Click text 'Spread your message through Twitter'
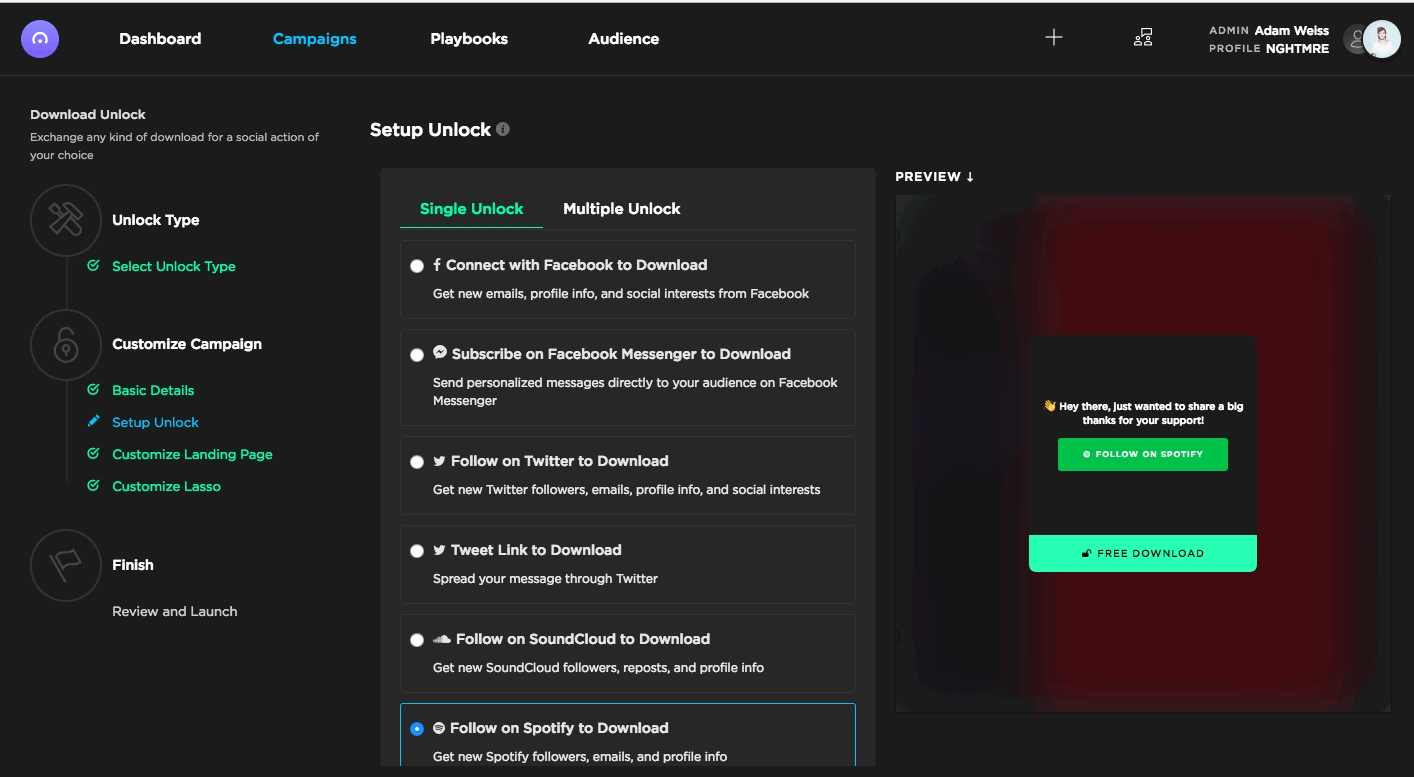This screenshot has width=1414, height=777. tap(545, 578)
